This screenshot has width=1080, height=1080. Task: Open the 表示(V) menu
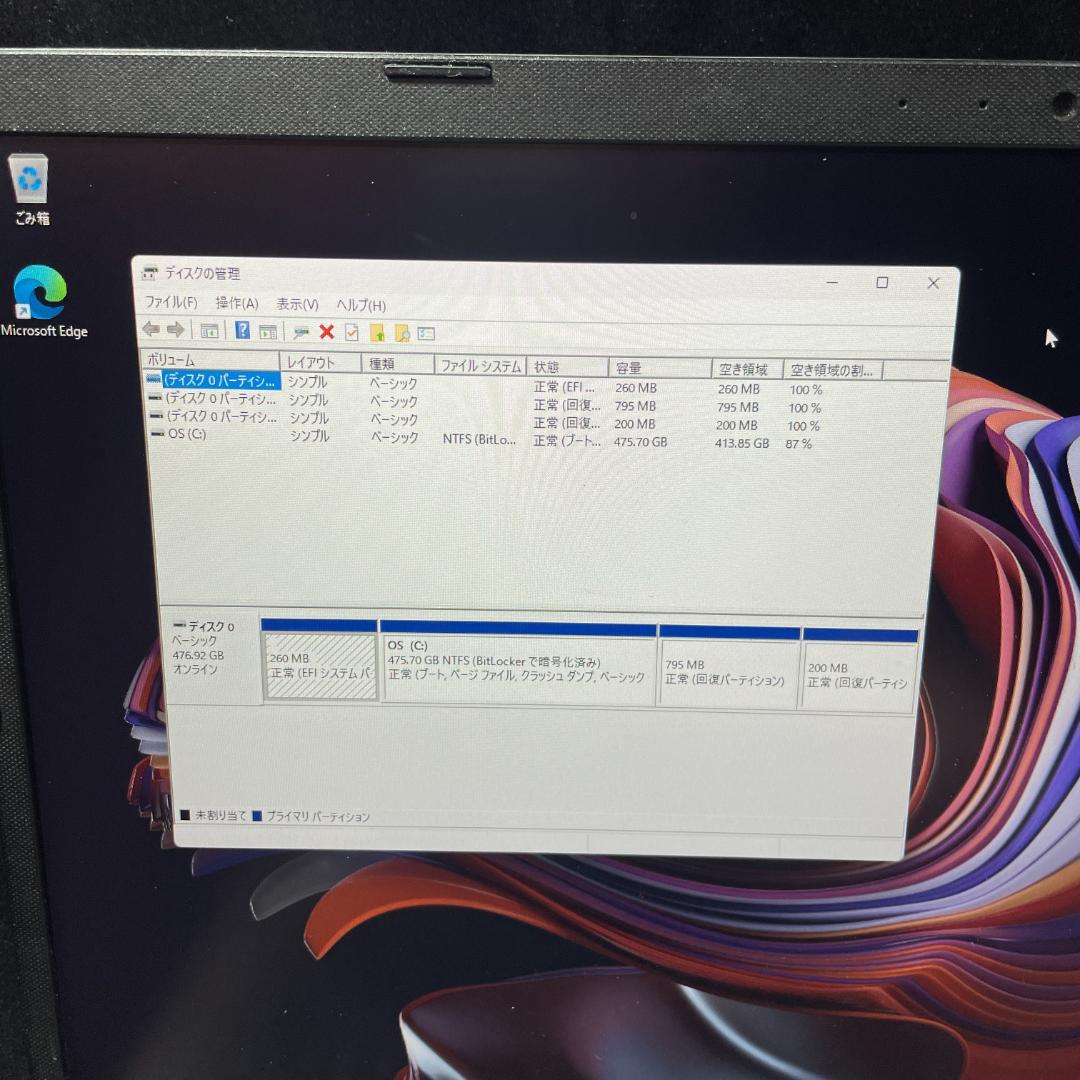[295, 304]
